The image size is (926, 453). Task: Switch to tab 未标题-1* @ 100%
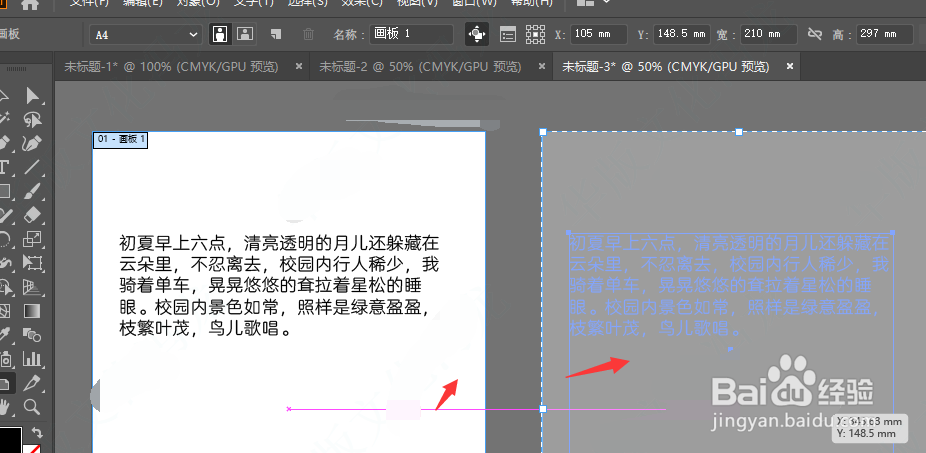(x=171, y=67)
